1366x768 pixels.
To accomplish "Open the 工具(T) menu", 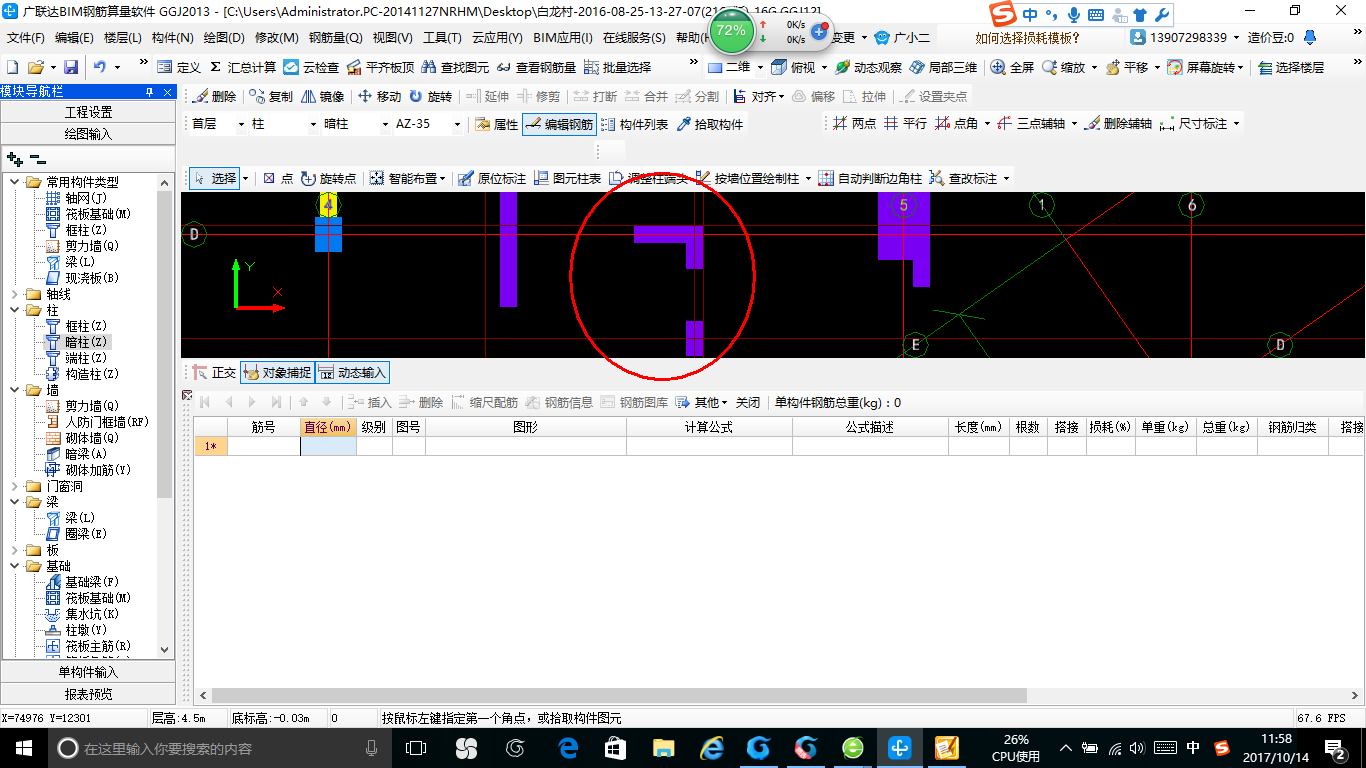I will pos(442,38).
